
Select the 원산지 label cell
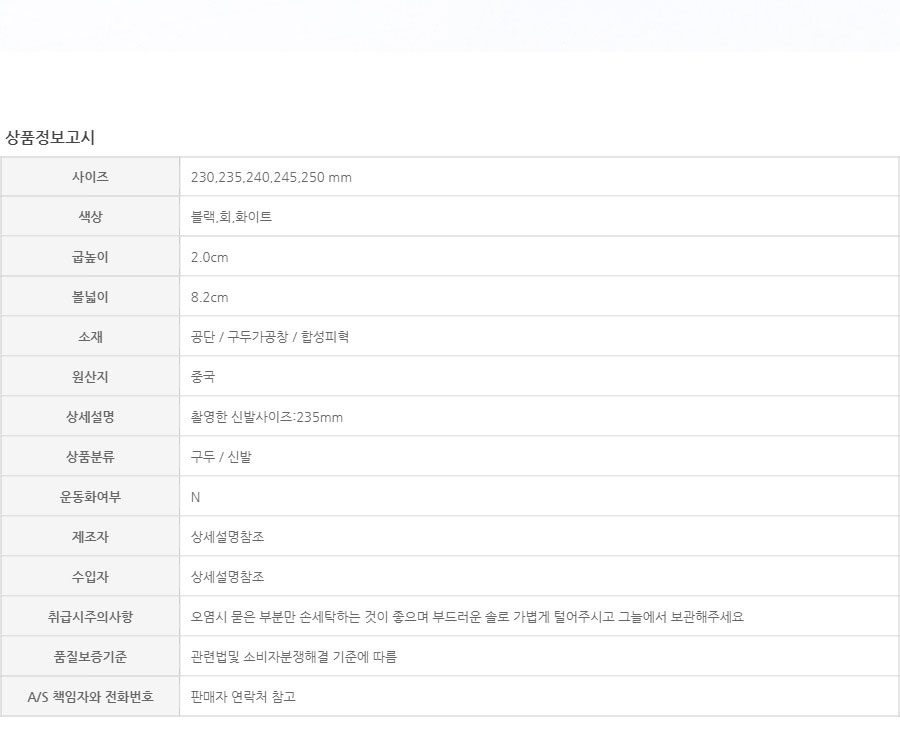coord(90,377)
